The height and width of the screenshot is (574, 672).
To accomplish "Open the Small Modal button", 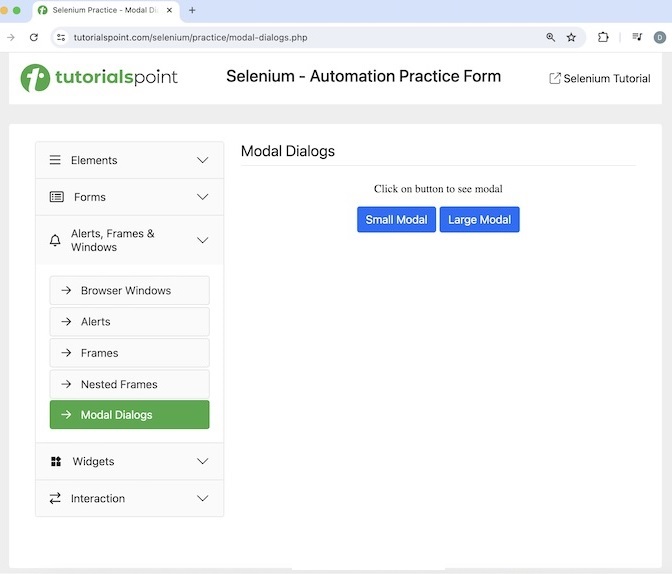I will click(396, 220).
